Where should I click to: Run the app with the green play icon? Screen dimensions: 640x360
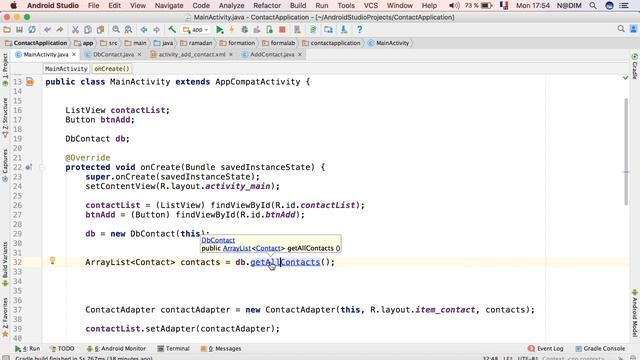pos(220,29)
